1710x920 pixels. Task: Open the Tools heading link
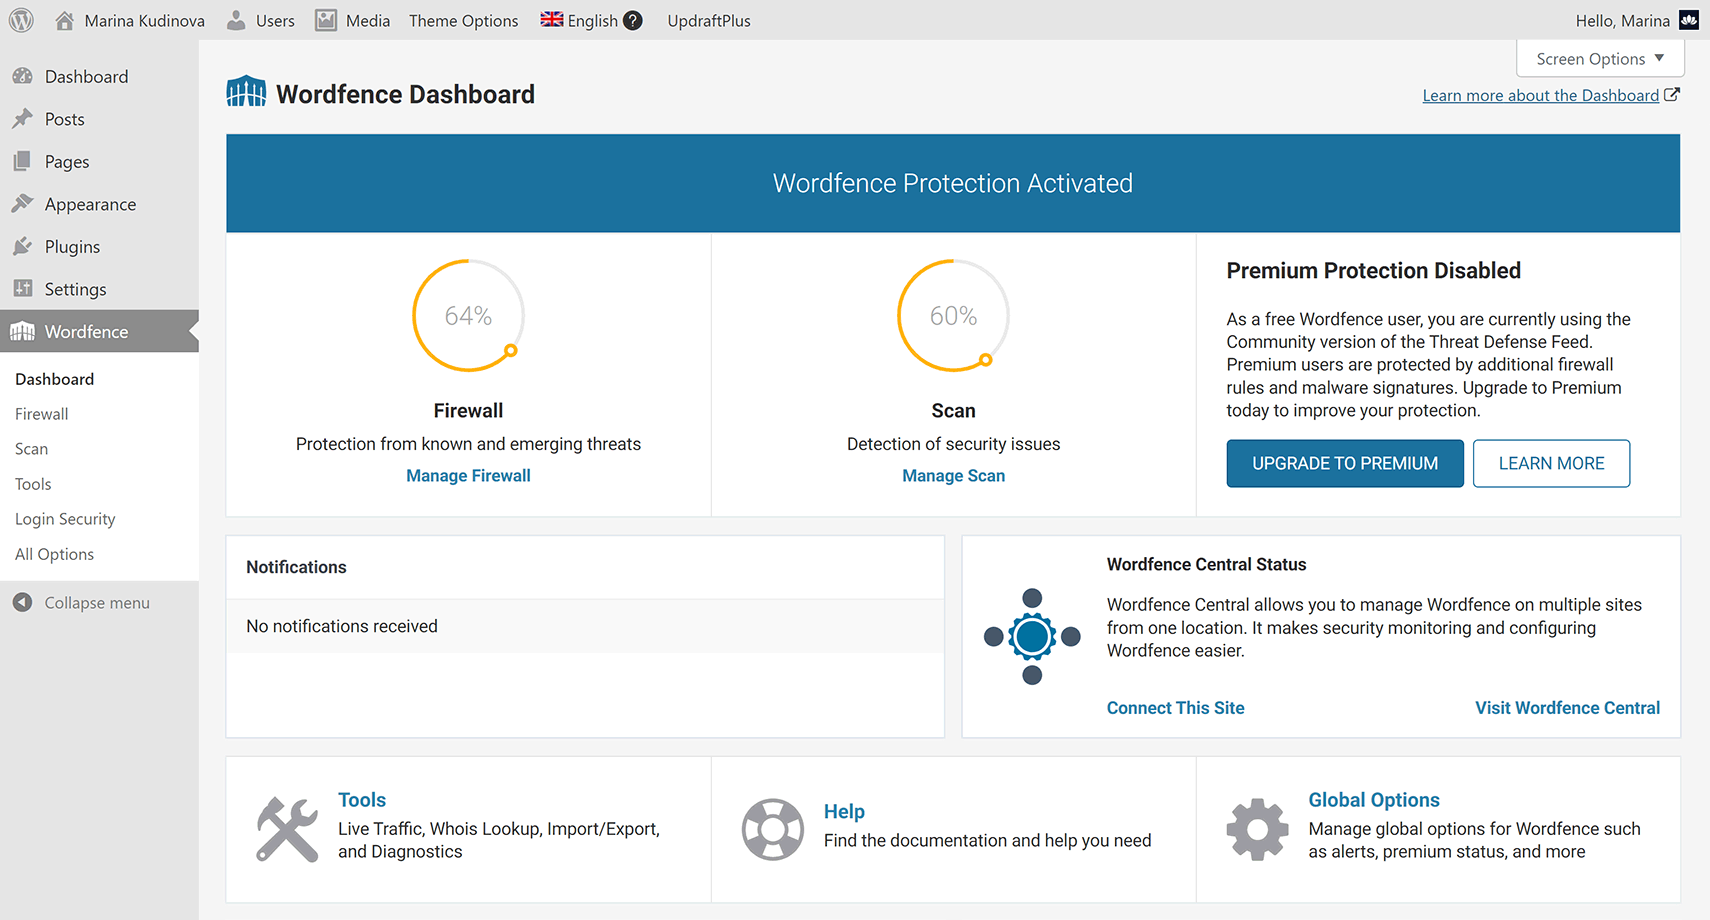pos(362,800)
